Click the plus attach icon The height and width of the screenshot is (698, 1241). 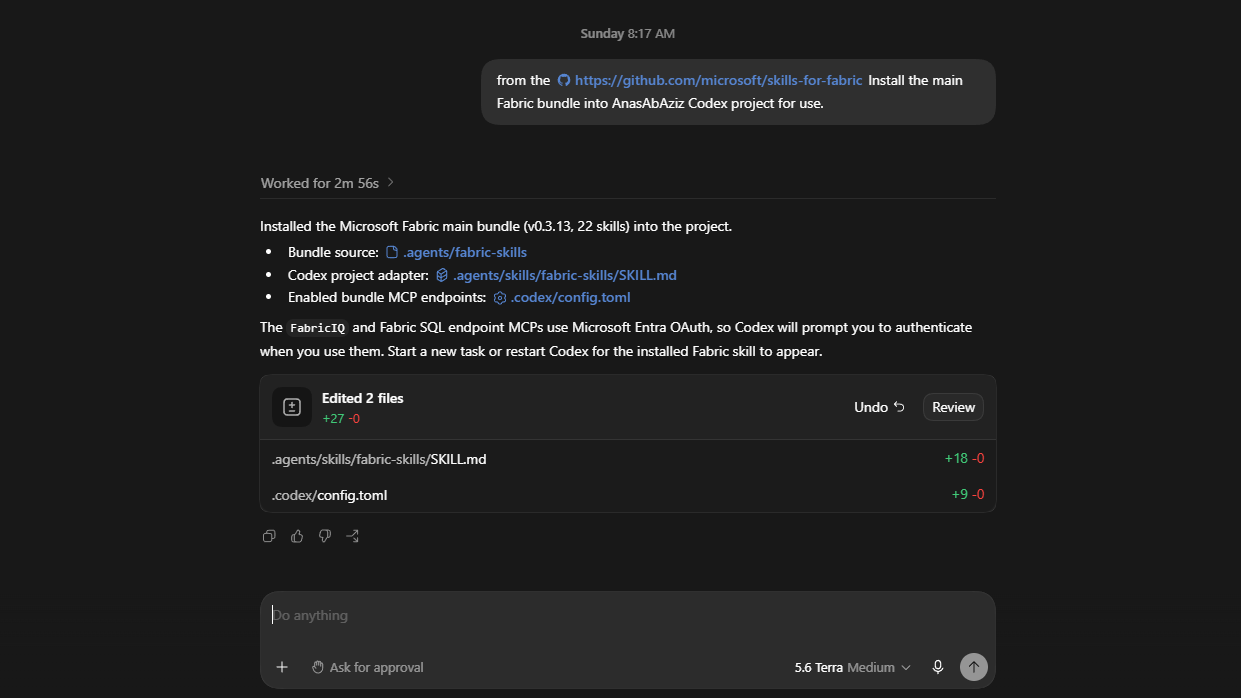[282, 667]
